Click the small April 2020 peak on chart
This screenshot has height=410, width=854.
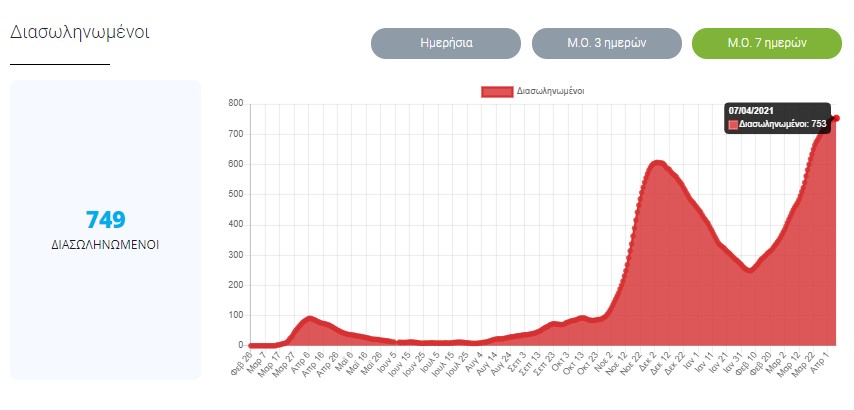click(x=310, y=318)
